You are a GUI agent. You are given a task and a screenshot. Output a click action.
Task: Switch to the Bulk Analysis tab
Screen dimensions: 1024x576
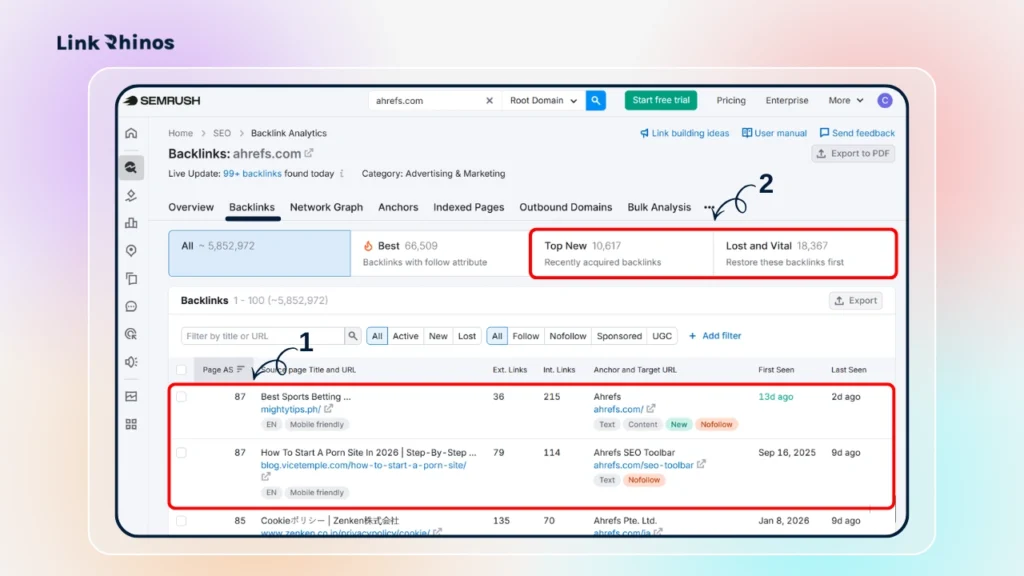[x=659, y=207]
